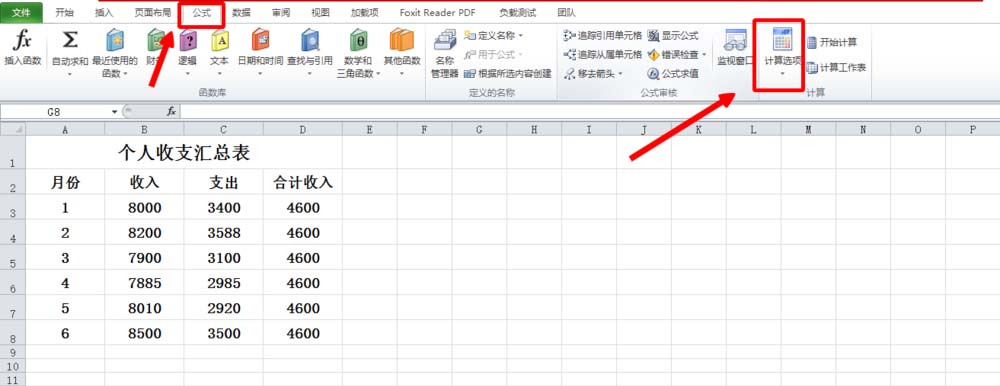Click the AutoSum (自动求和) sigma icon

[70, 41]
